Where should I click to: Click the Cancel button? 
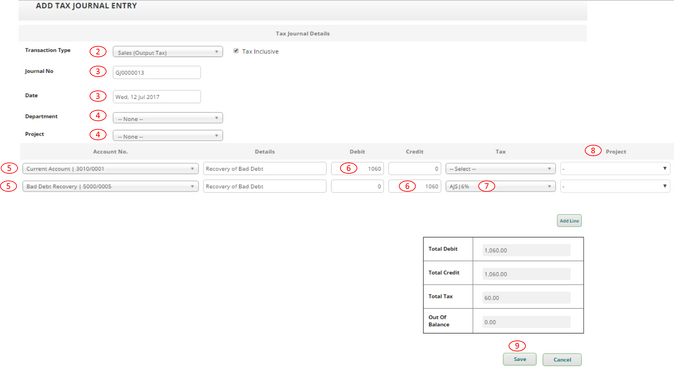[x=562, y=360]
